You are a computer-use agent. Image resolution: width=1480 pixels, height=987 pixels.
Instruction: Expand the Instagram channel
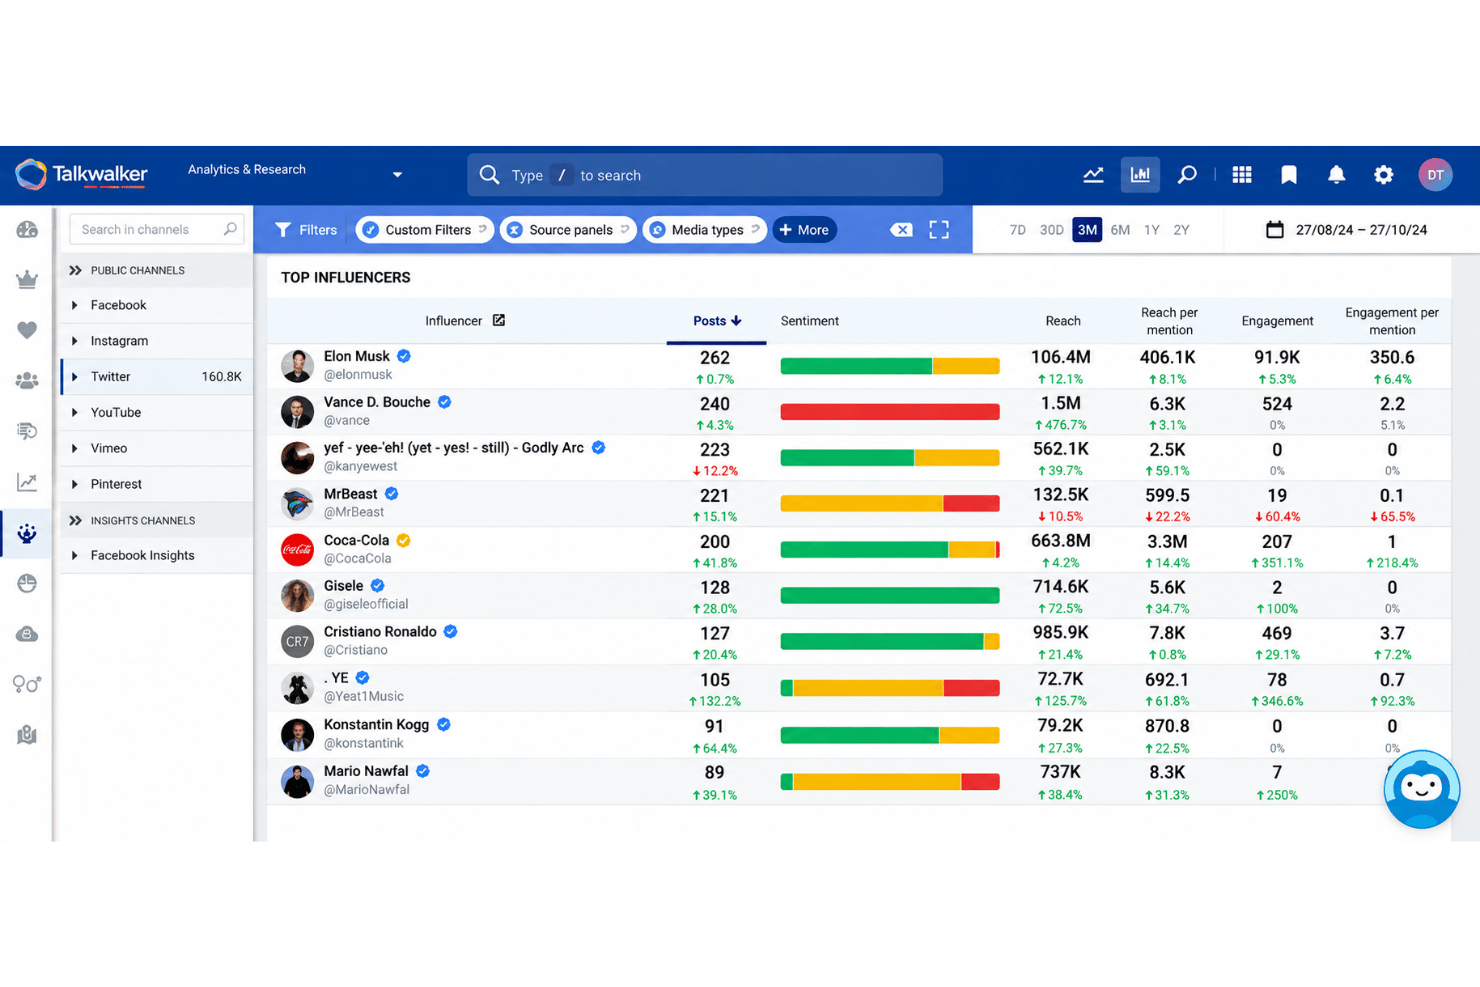click(75, 341)
